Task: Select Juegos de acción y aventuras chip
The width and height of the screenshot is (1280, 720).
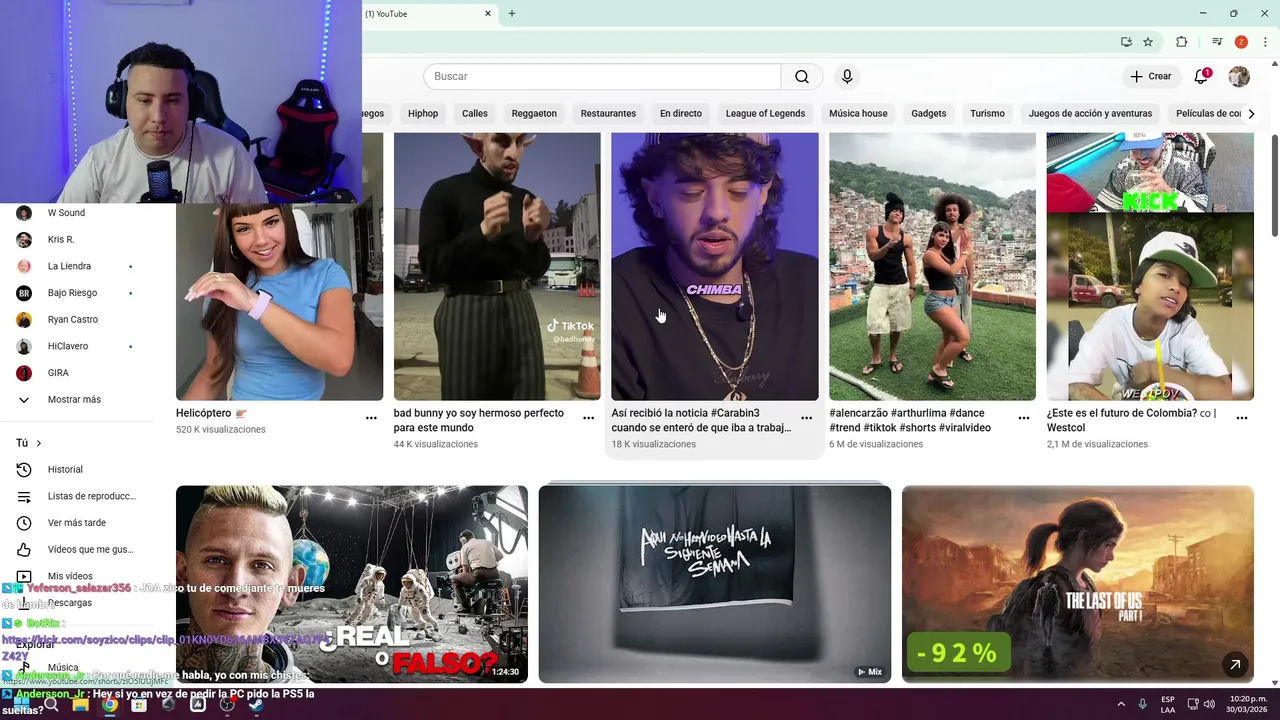Action: point(1090,114)
